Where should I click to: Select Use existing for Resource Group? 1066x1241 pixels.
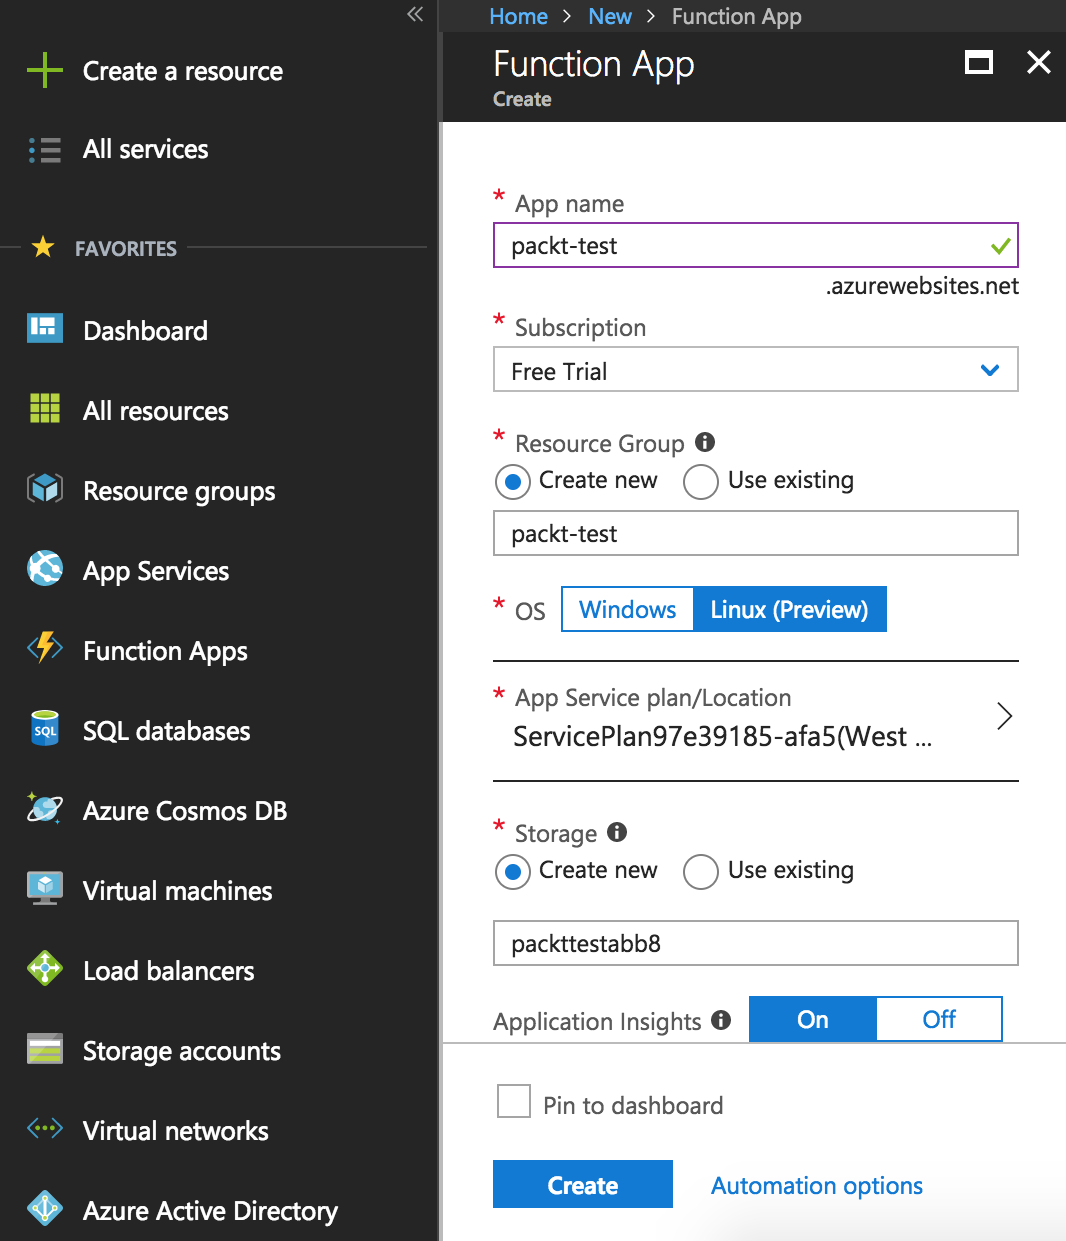(x=701, y=481)
